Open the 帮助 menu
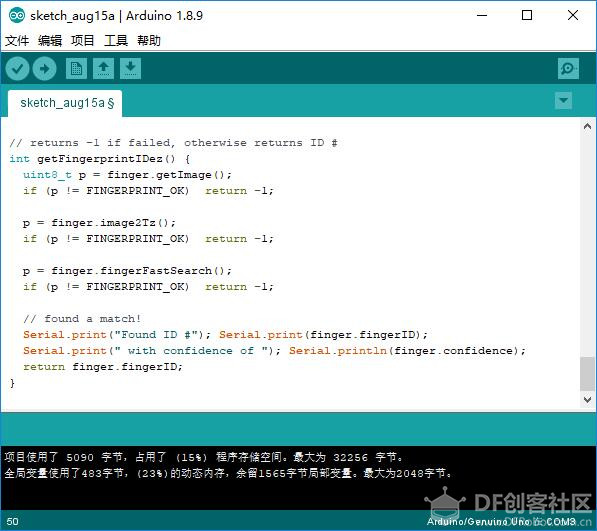 point(149,40)
